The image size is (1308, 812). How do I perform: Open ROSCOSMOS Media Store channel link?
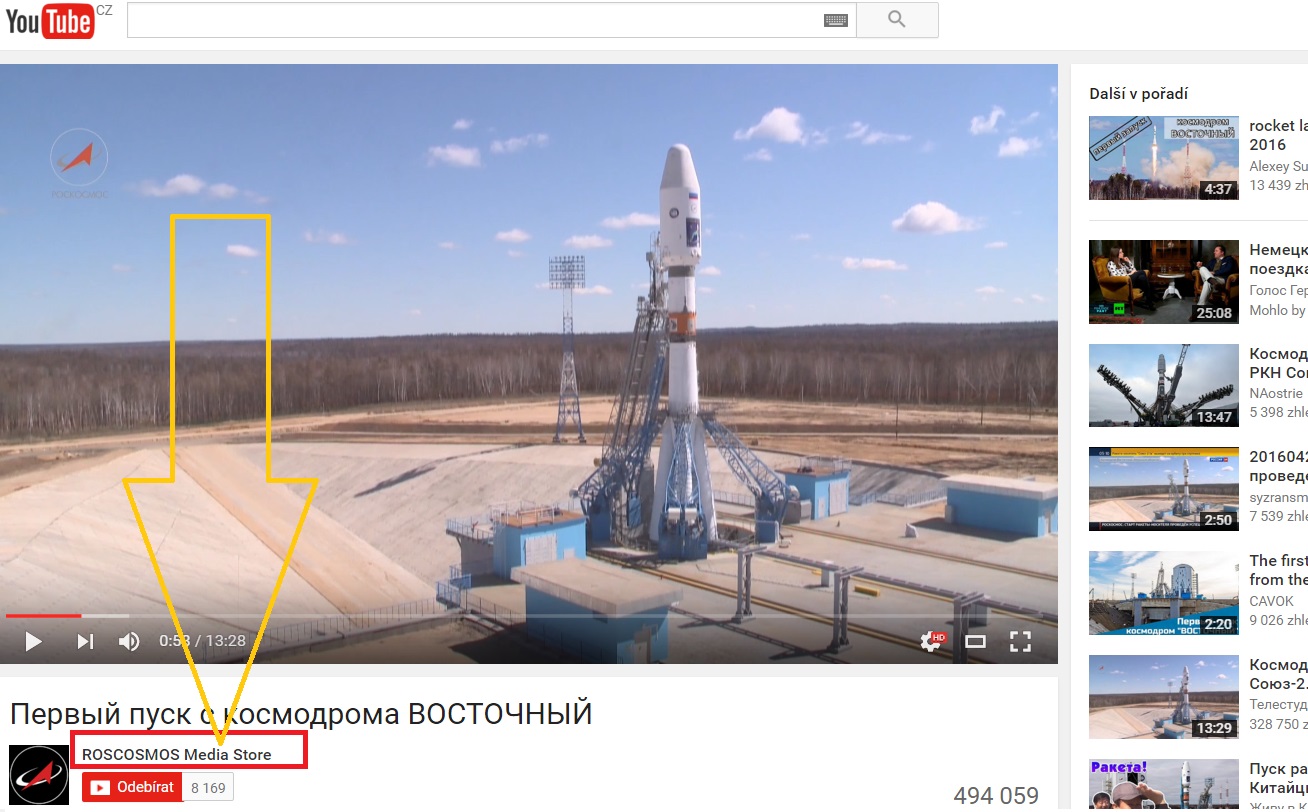177,754
